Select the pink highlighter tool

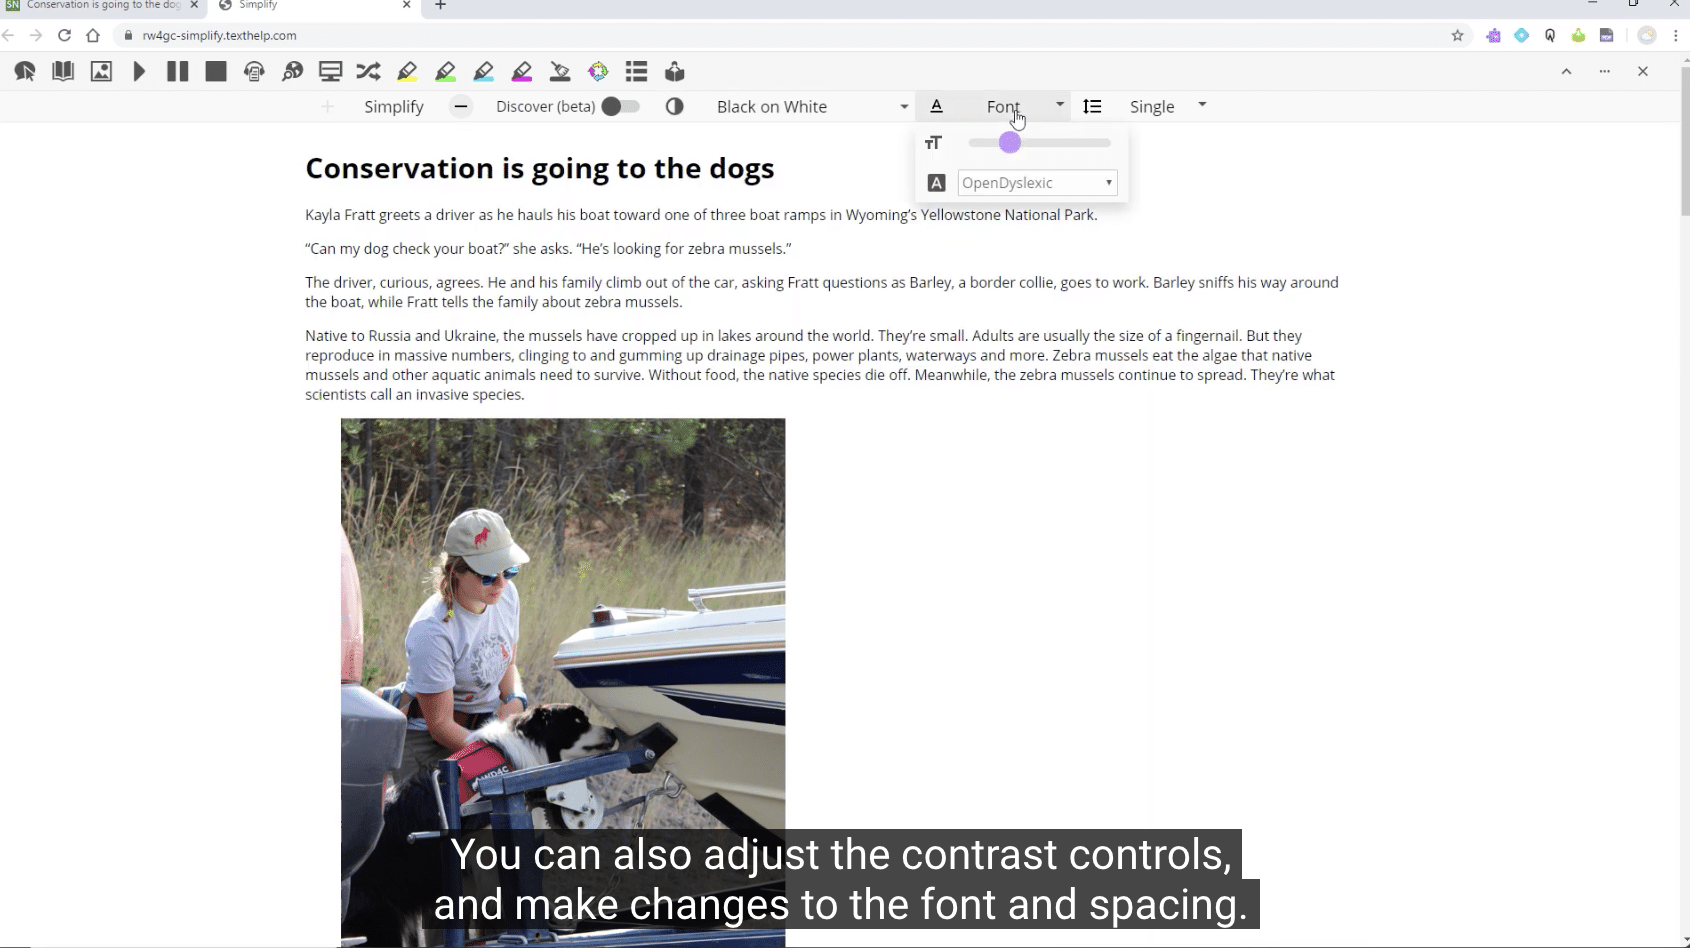click(x=522, y=71)
